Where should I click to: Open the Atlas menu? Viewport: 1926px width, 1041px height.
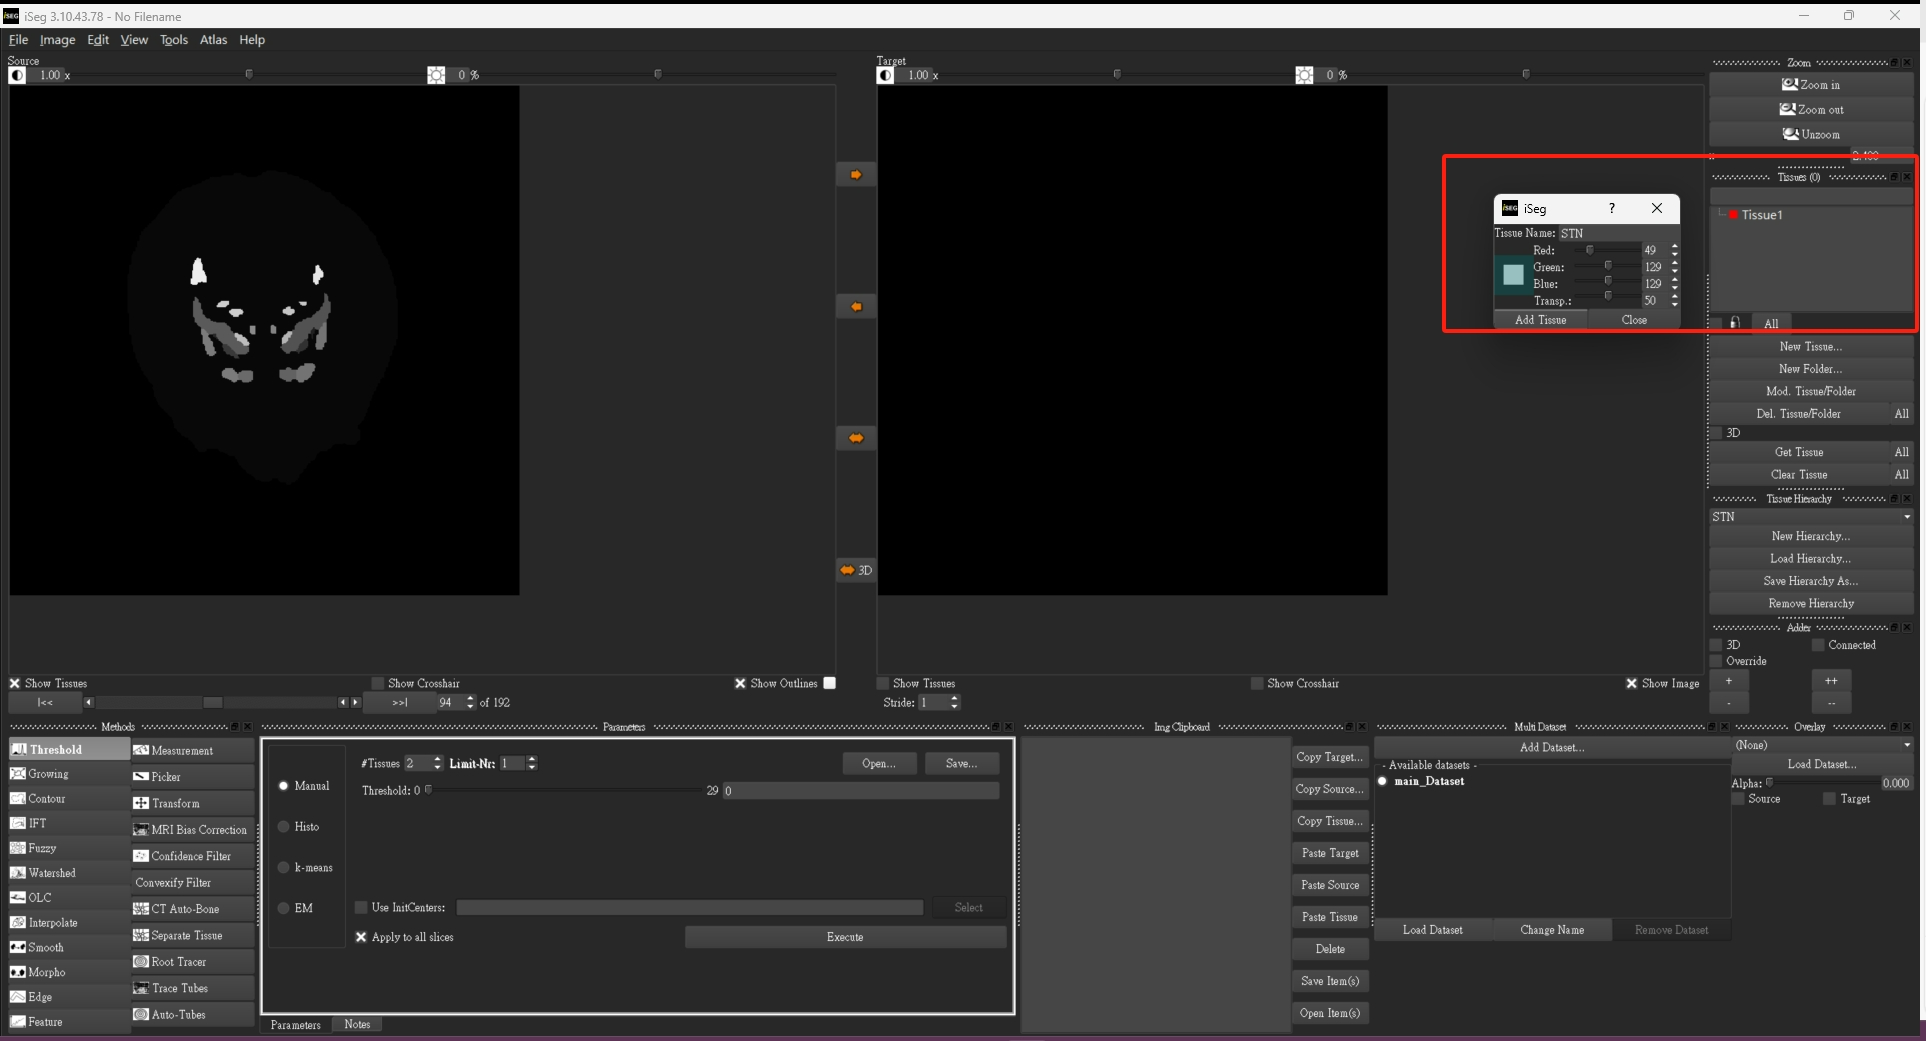coord(213,40)
